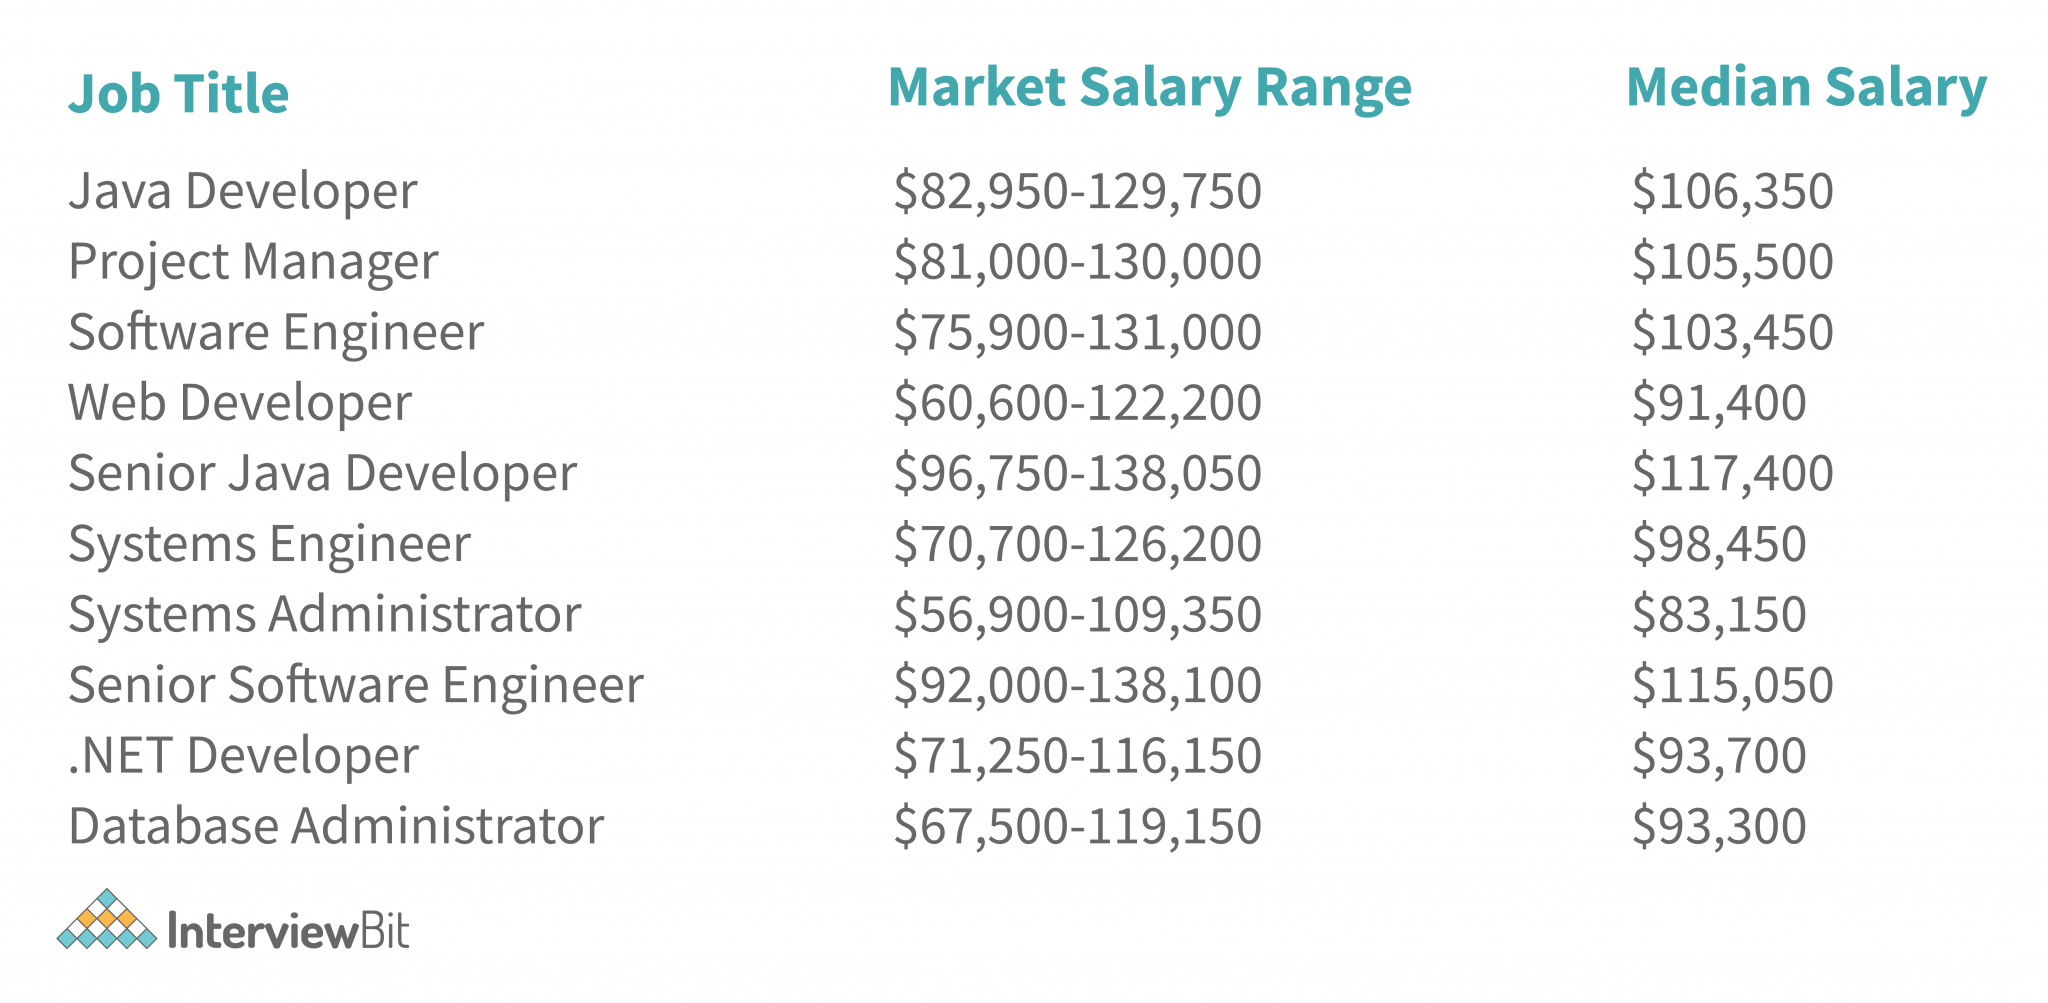Click the Market Salary Range header
2048x1003 pixels.
pos(1149,87)
